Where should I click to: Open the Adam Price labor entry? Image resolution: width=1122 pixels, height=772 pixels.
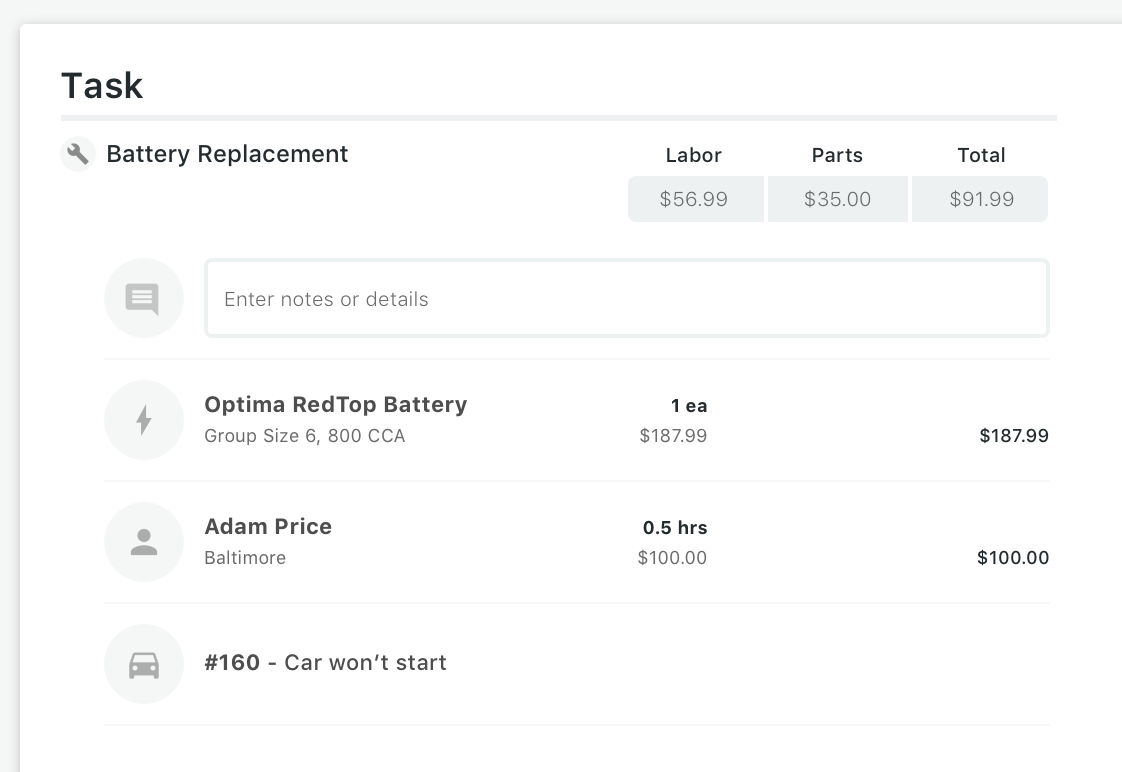[268, 526]
